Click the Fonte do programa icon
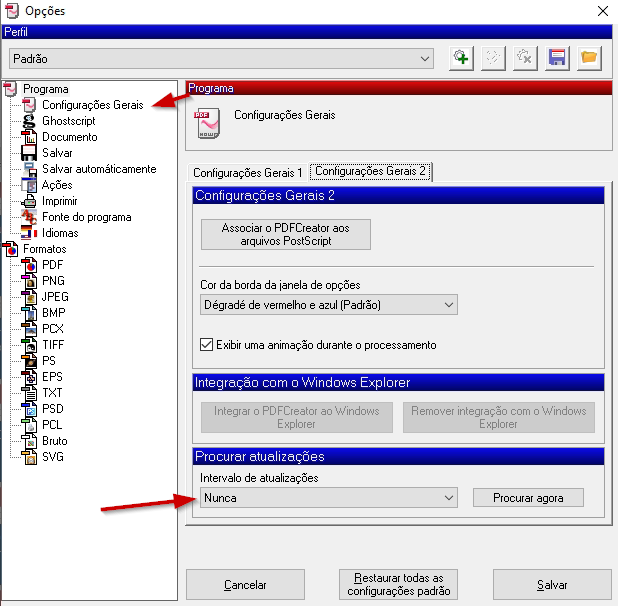 click(29, 217)
